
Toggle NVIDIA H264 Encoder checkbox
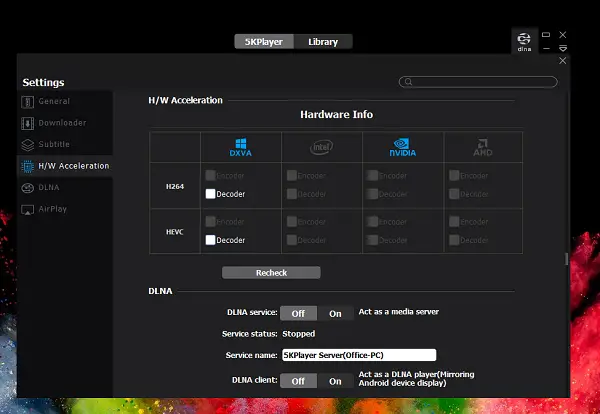click(373, 176)
